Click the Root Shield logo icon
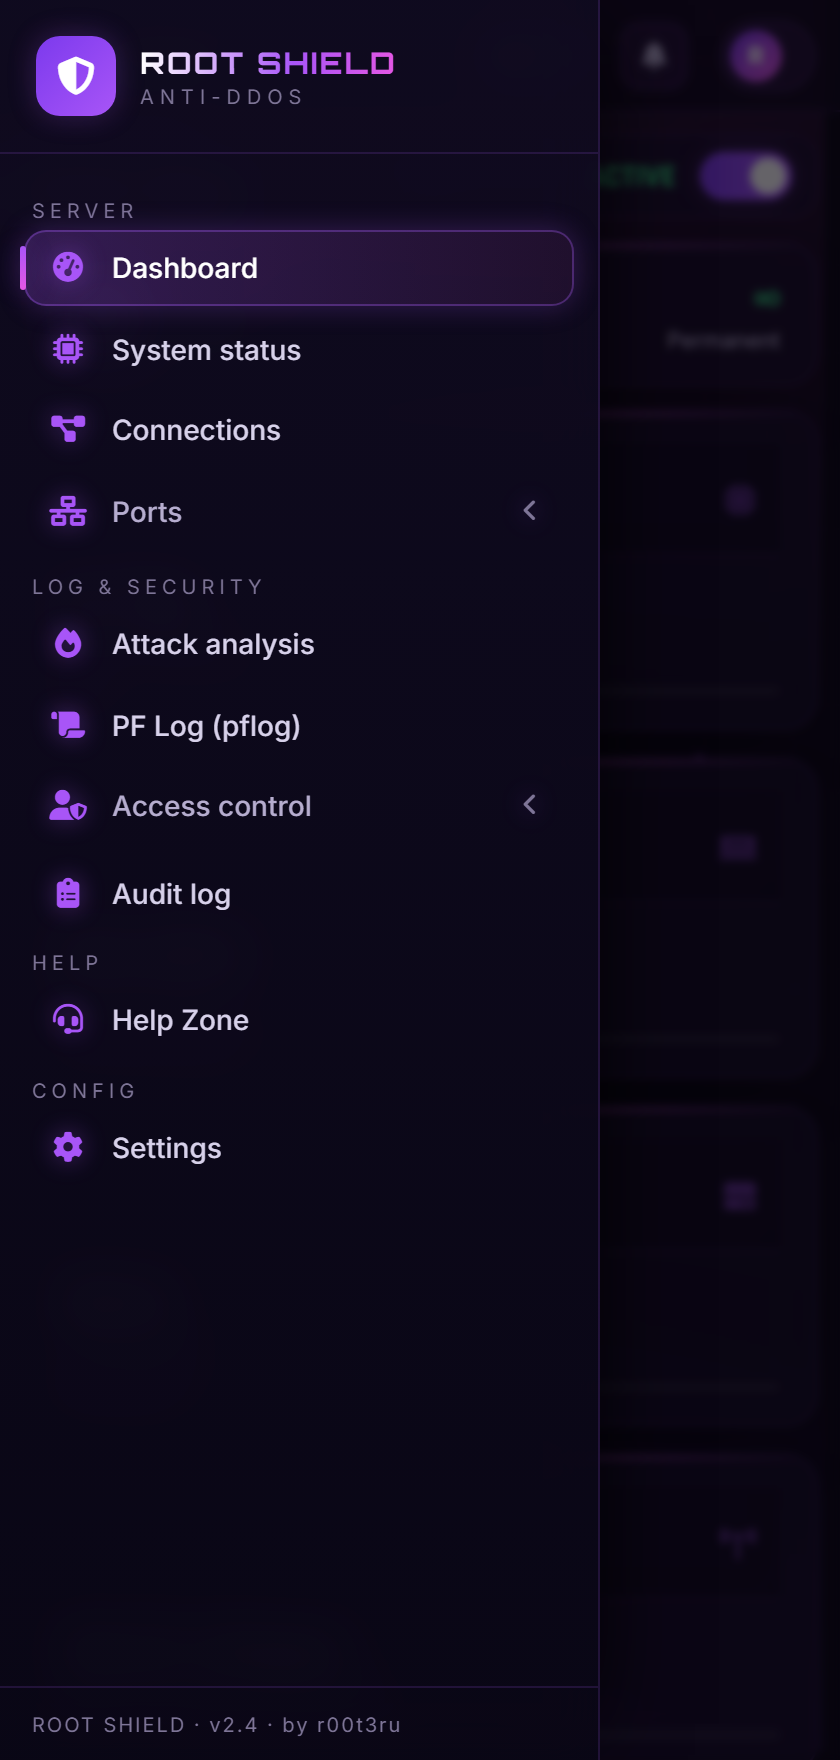 point(76,76)
